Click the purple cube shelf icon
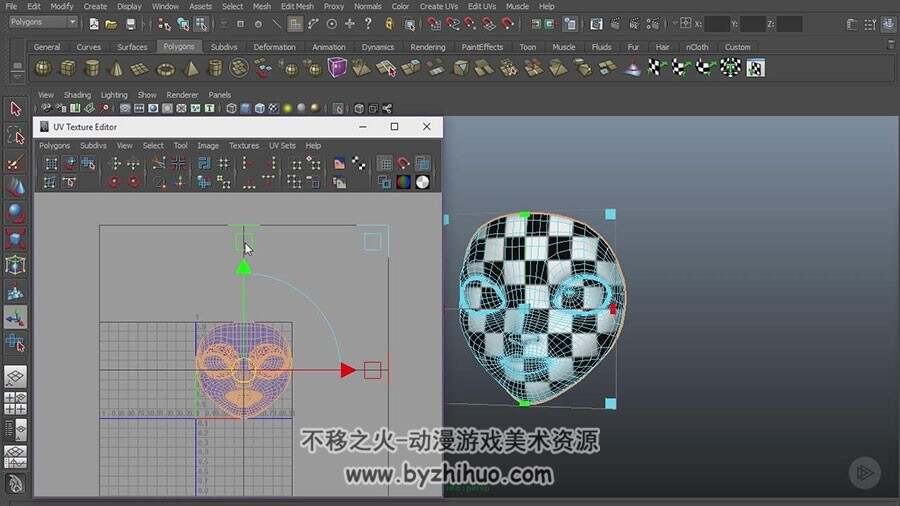Viewport: 900px width, 506px height. click(x=338, y=68)
